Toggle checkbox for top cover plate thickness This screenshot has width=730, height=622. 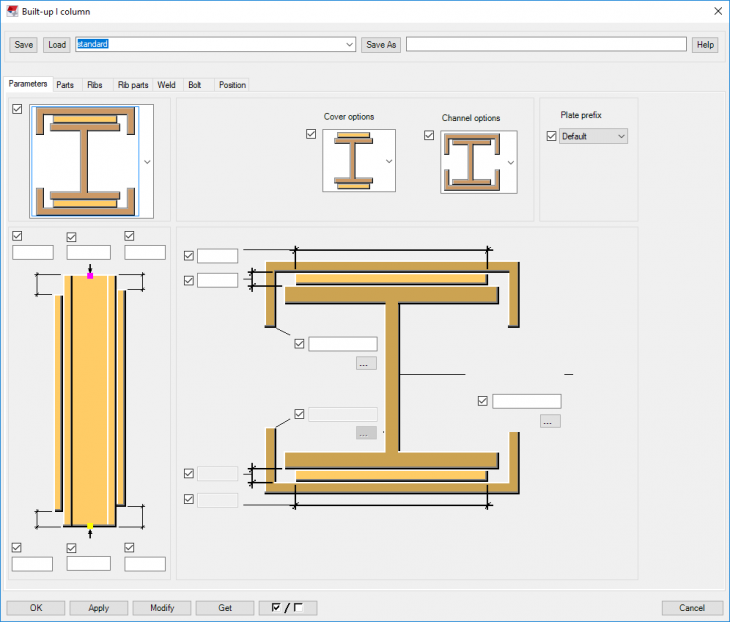pyautogui.click(x=189, y=280)
